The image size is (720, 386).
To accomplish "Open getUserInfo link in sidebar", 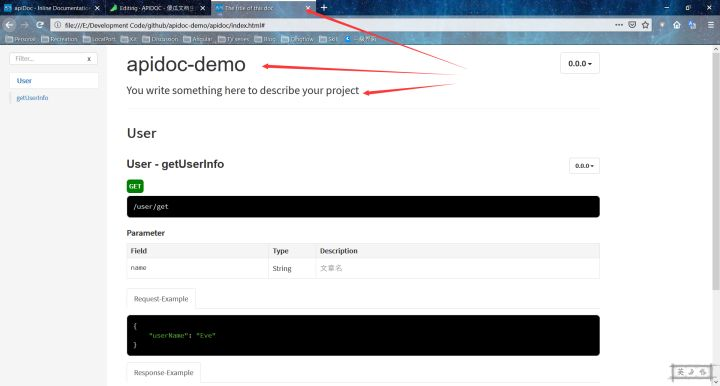I will (32, 98).
